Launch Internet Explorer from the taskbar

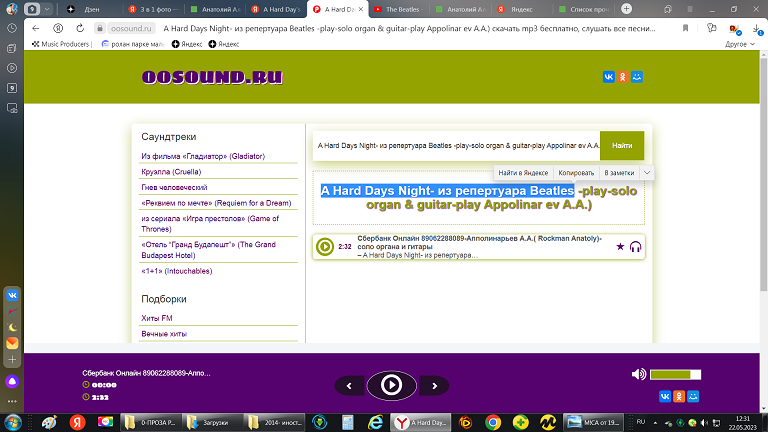376,422
